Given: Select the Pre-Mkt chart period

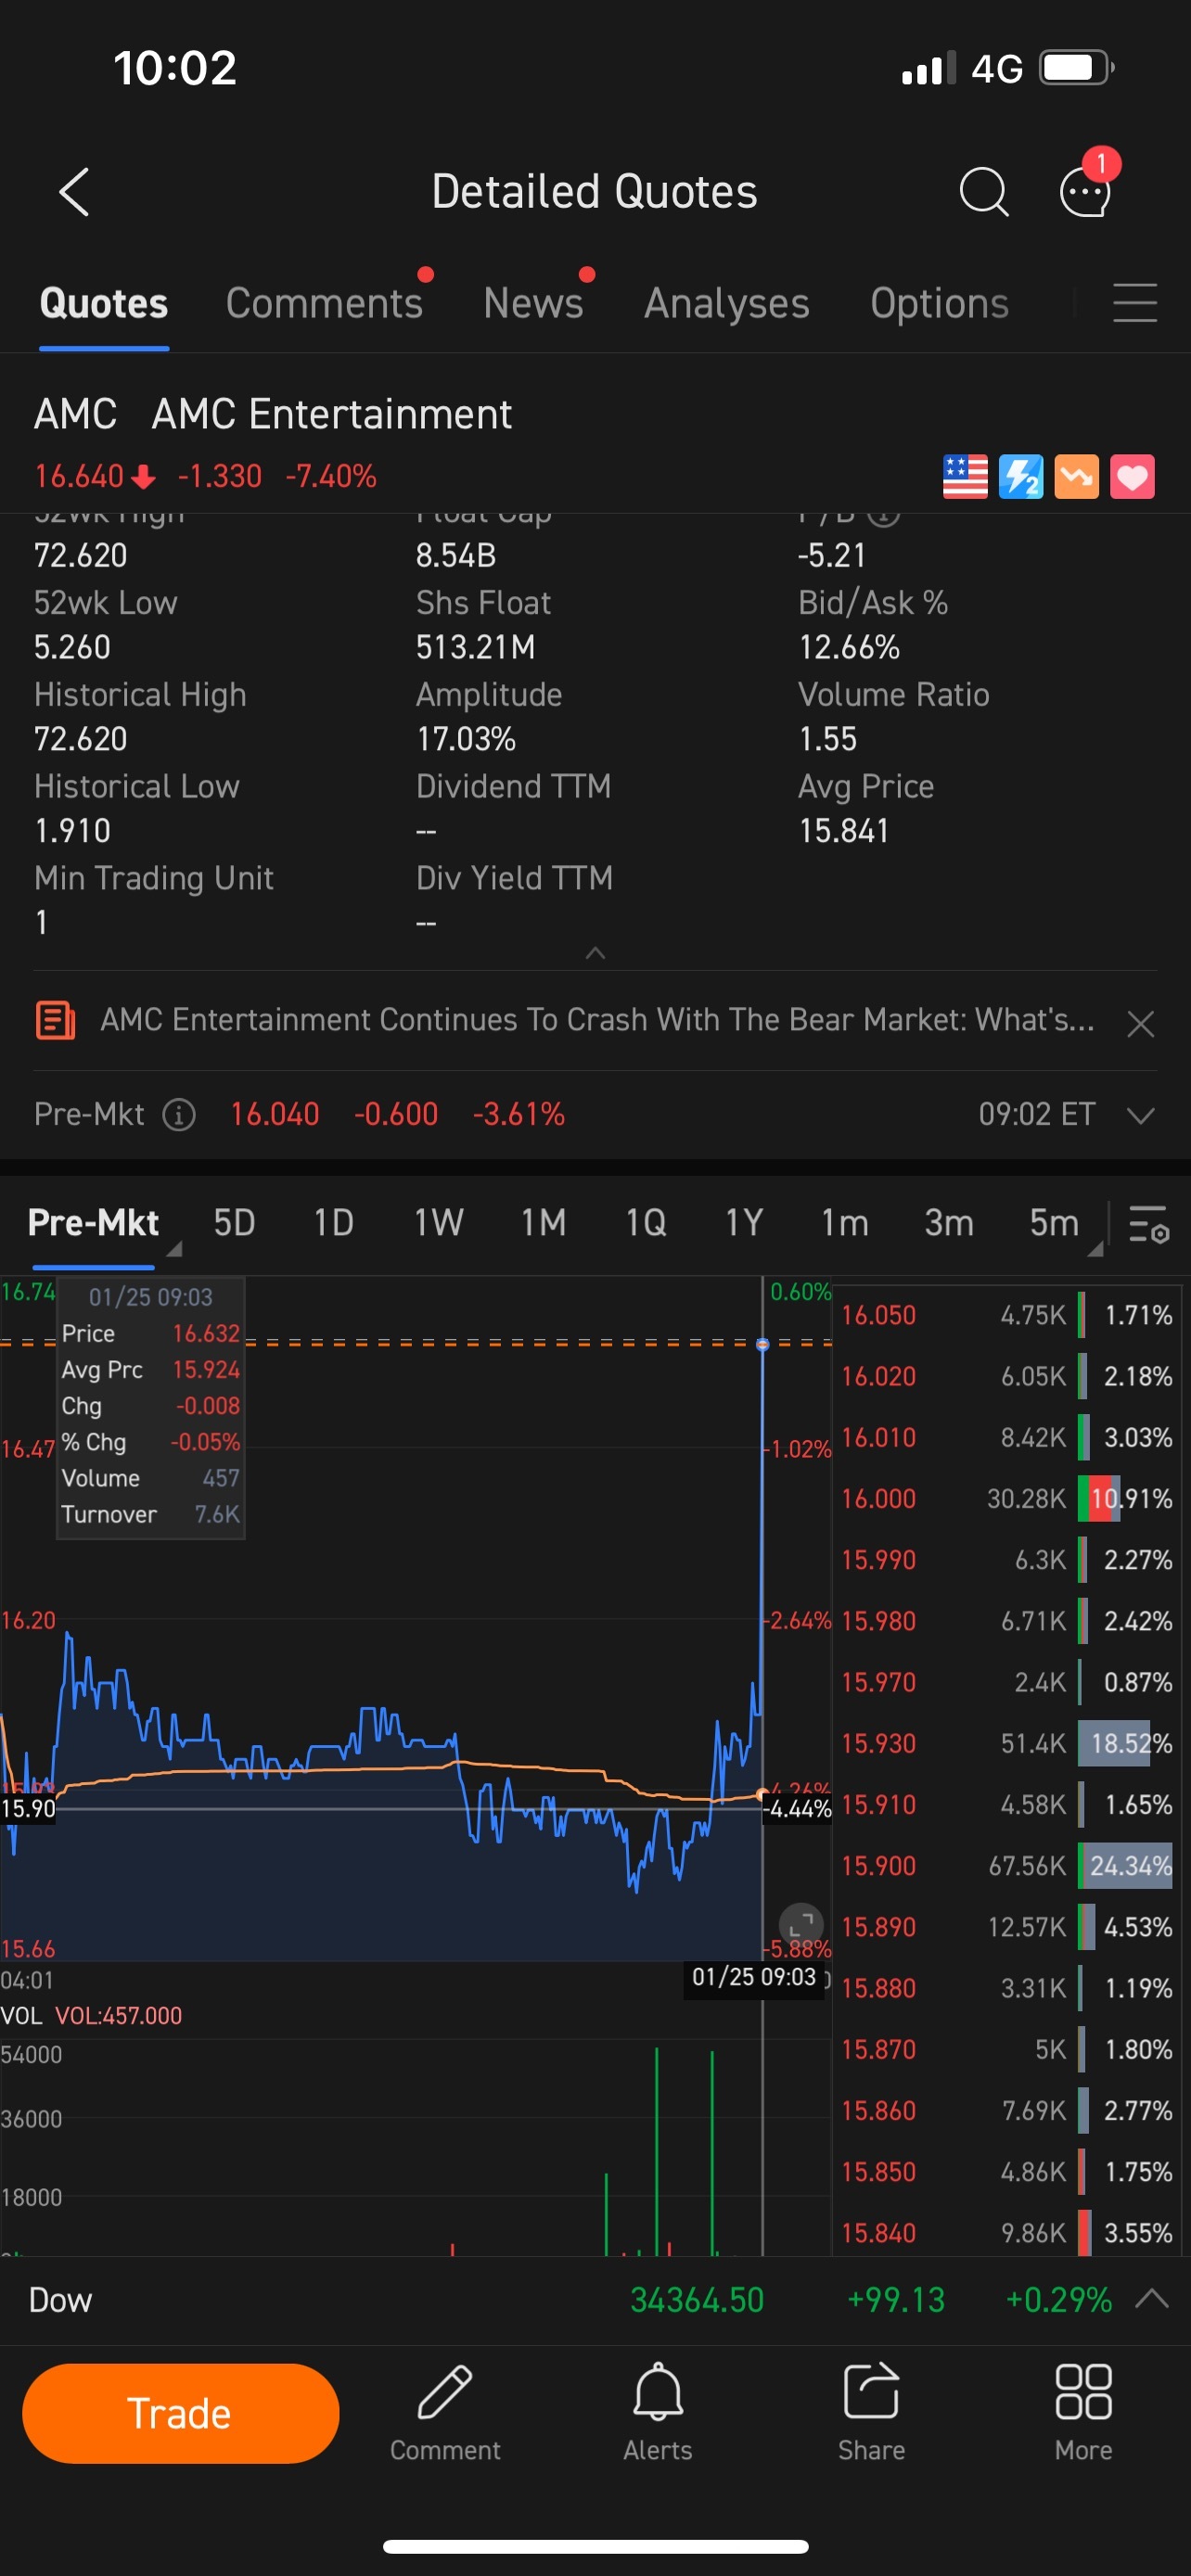Looking at the screenshot, I should (93, 1223).
